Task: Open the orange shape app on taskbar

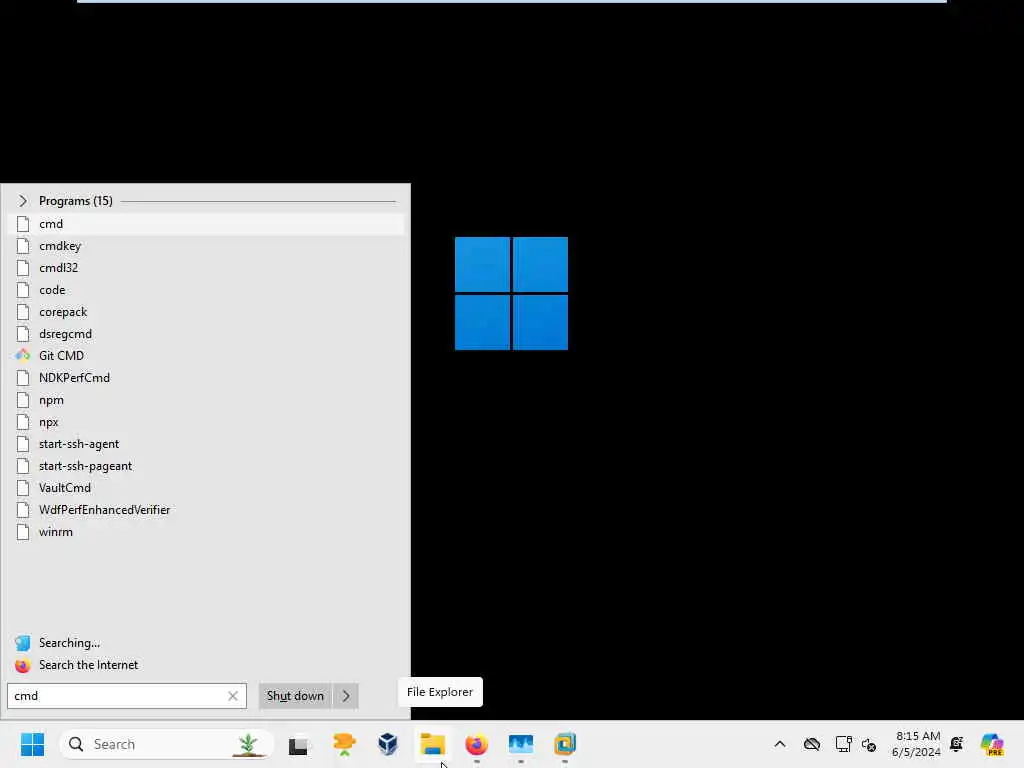Action: pyautogui.click(x=344, y=744)
